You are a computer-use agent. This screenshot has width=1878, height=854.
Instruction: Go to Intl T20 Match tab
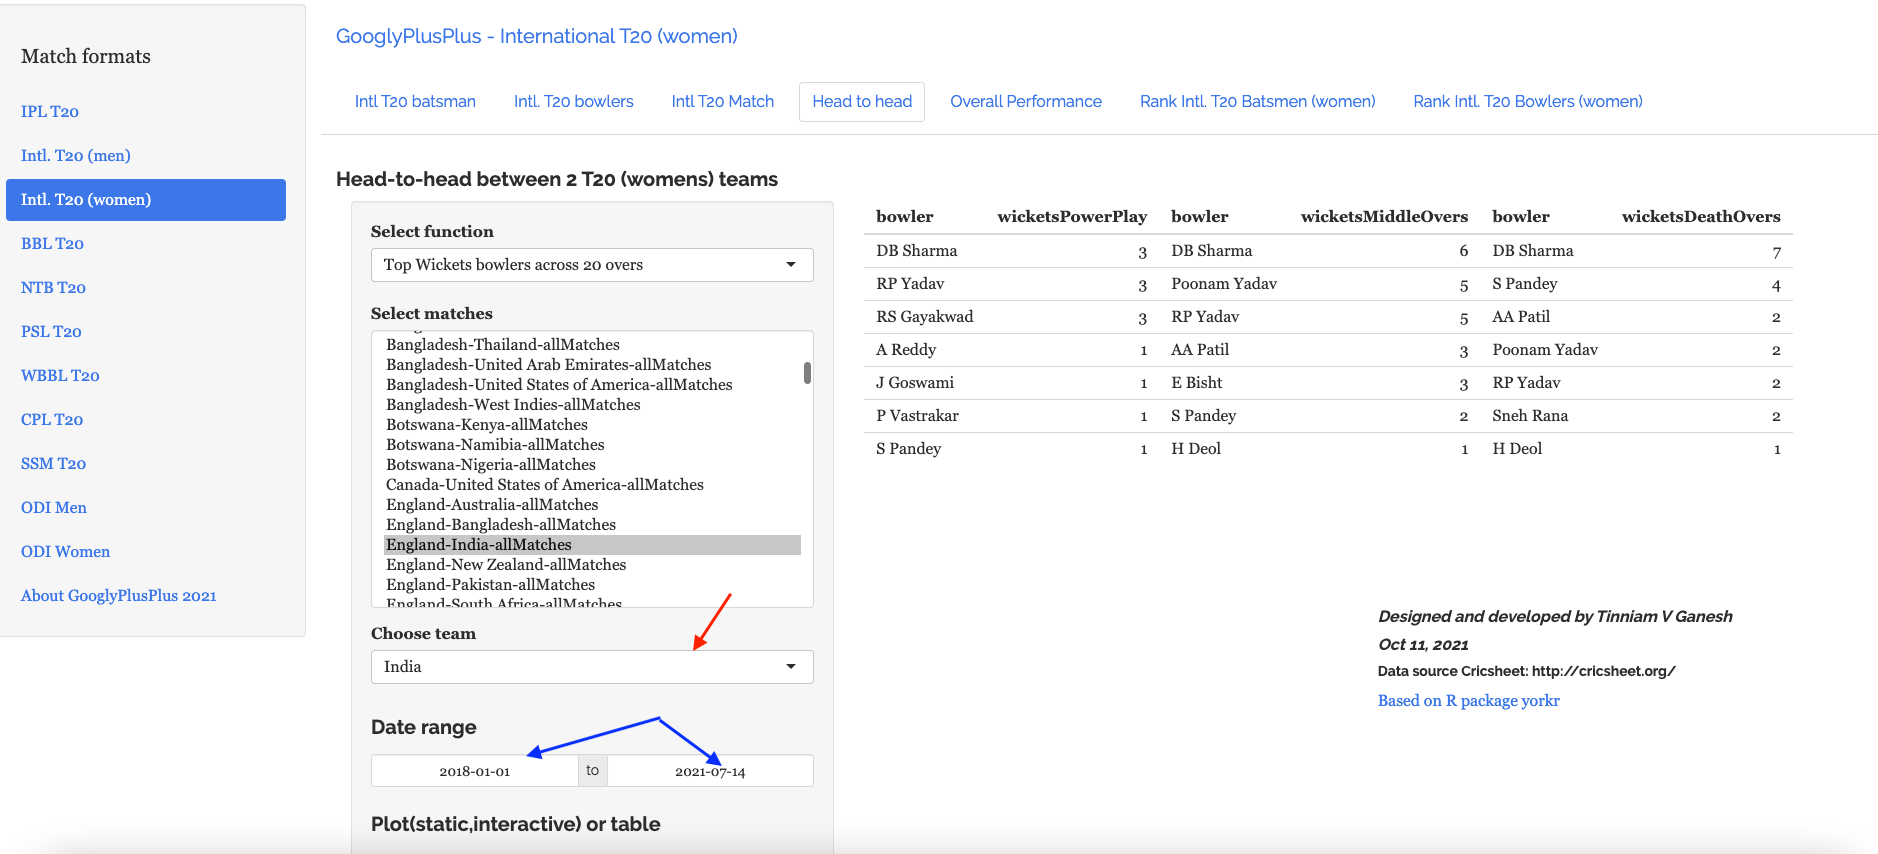(x=722, y=102)
